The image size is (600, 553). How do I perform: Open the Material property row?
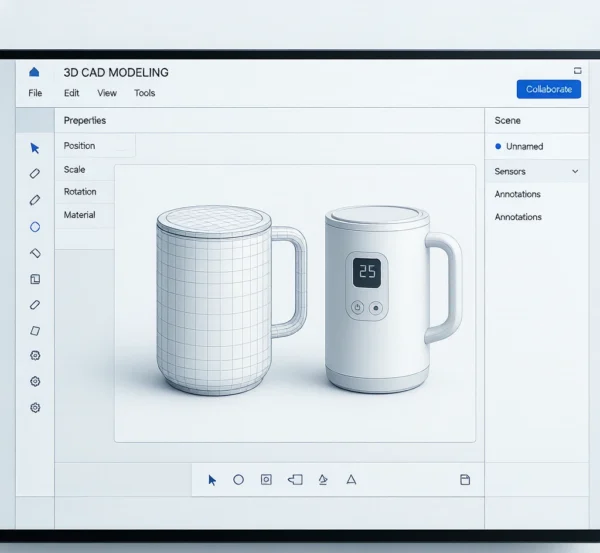click(x=85, y=215)
